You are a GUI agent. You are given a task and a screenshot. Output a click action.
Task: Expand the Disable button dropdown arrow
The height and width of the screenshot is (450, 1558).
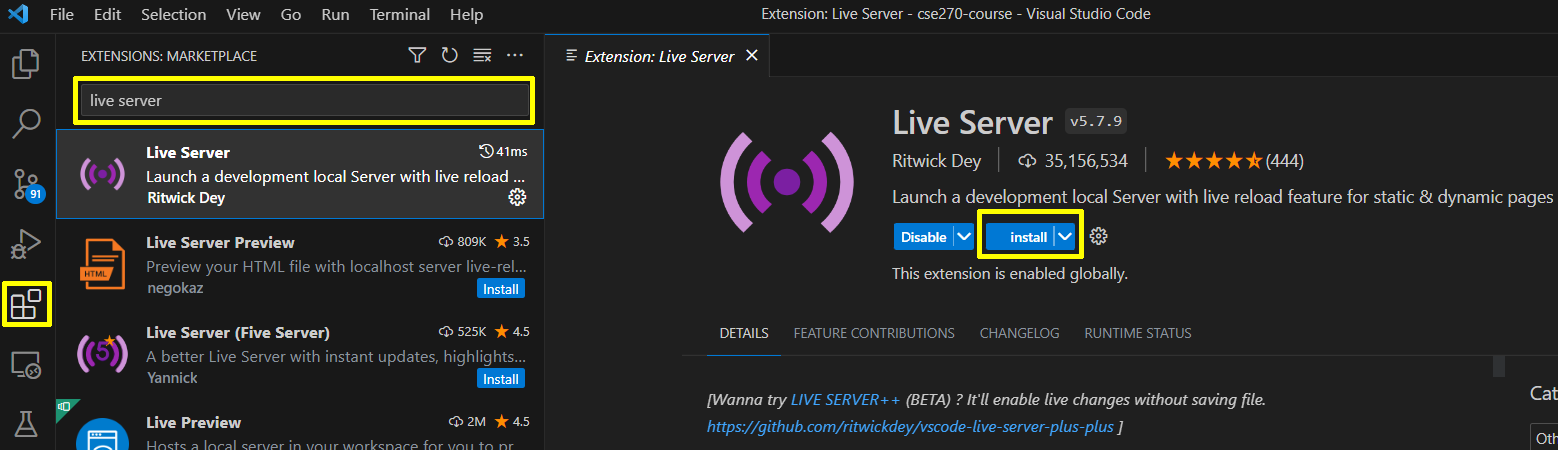[x=963, y=237]
